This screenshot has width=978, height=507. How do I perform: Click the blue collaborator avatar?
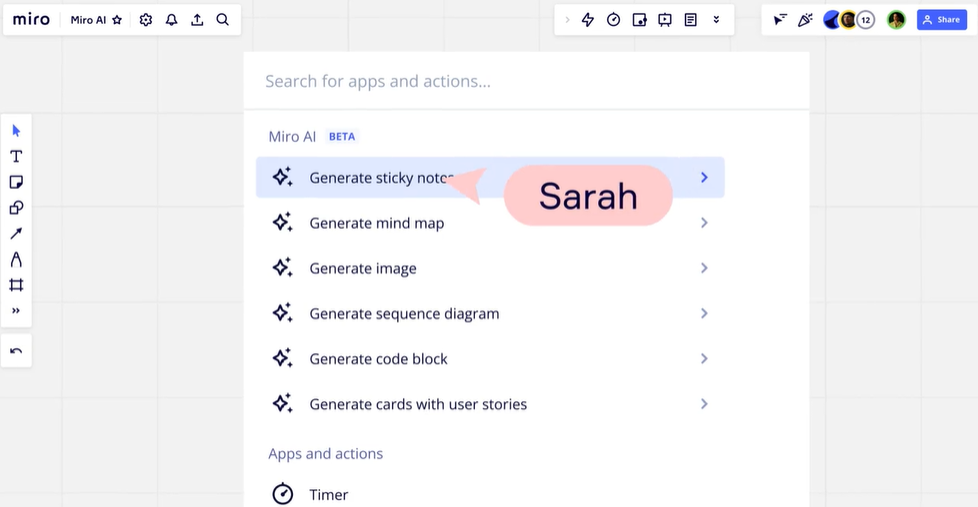click(832, 20)
